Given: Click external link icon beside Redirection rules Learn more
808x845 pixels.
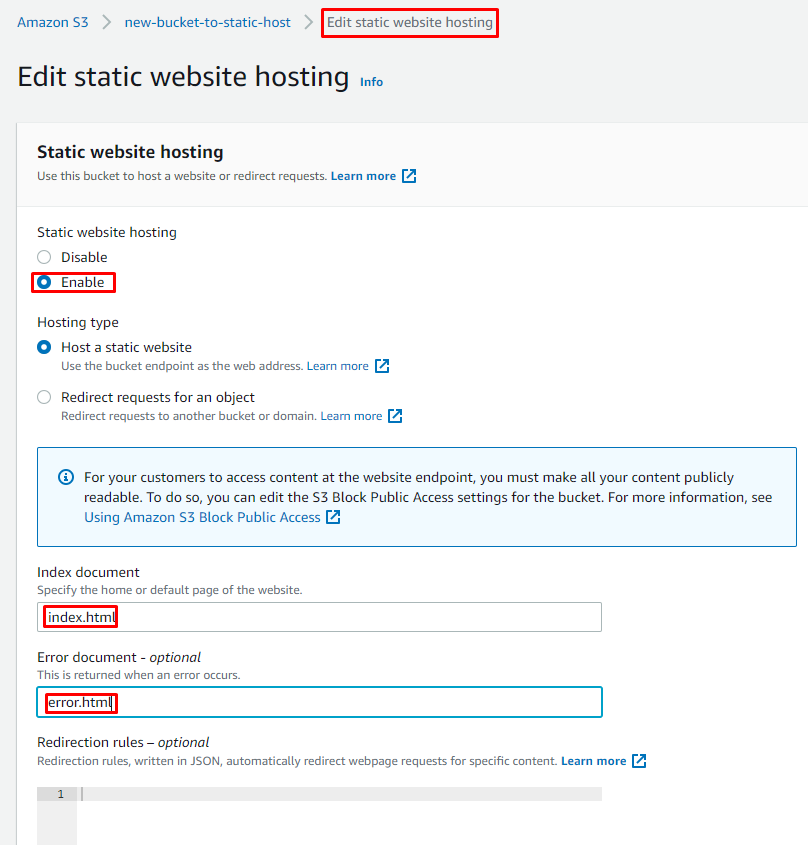Looking at the screenshot, I should click(x=639, y=761).
